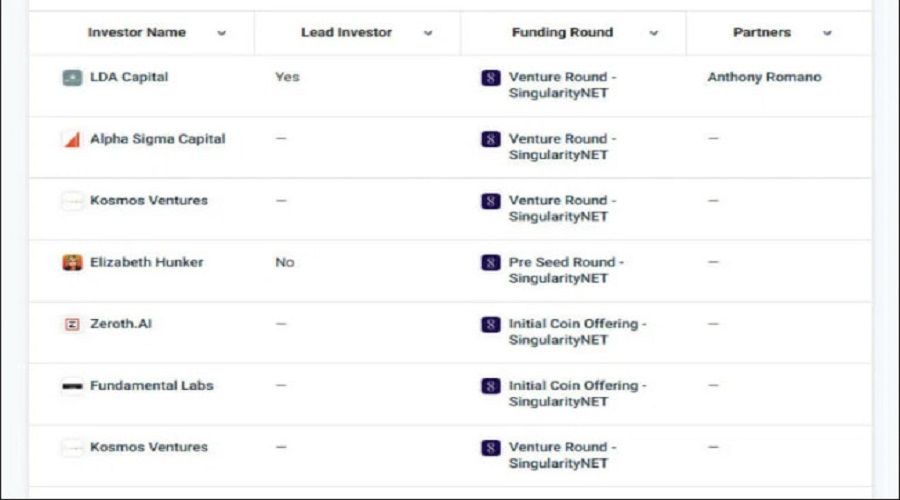Click SingularityNET icon in Pre Seed Round row

[491, 263]
